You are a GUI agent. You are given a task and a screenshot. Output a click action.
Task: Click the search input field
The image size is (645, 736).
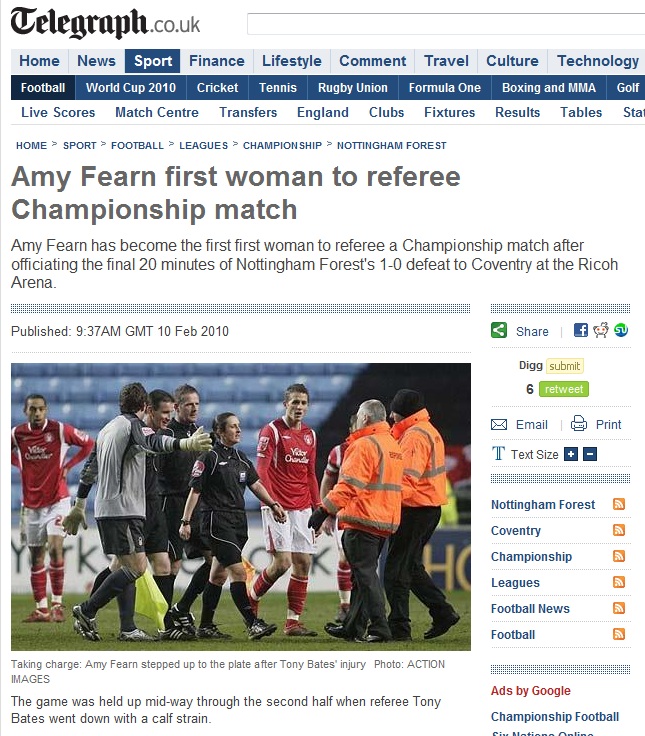click(446, 24)
